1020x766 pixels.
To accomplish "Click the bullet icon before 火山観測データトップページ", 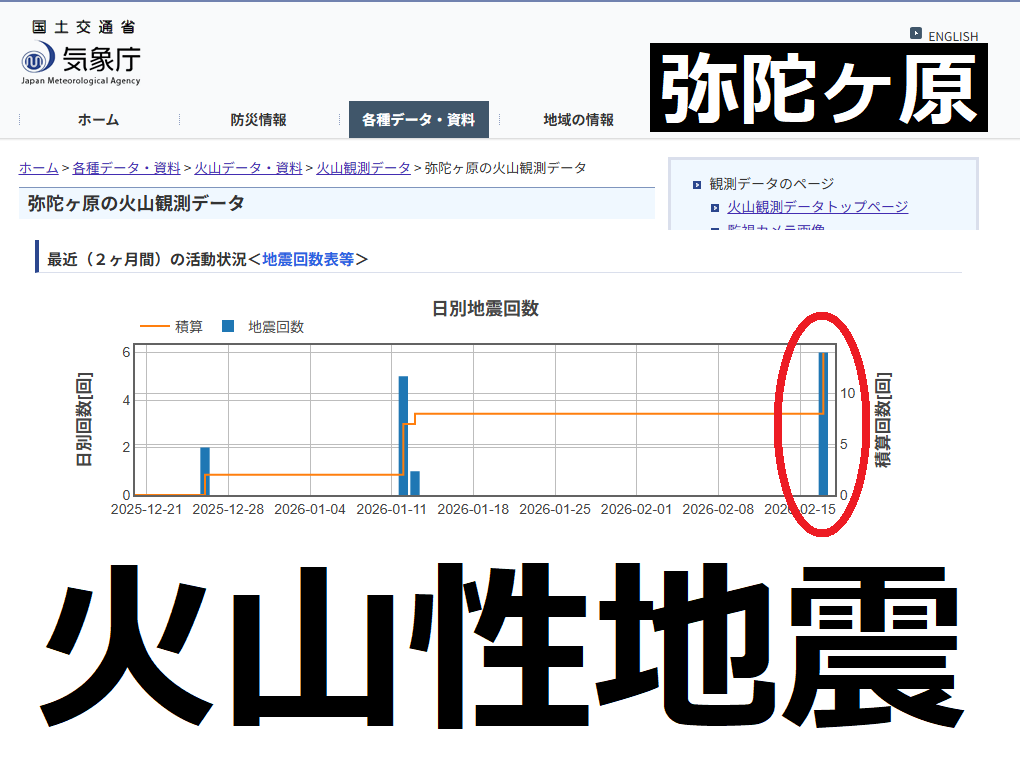I will 715,207.
